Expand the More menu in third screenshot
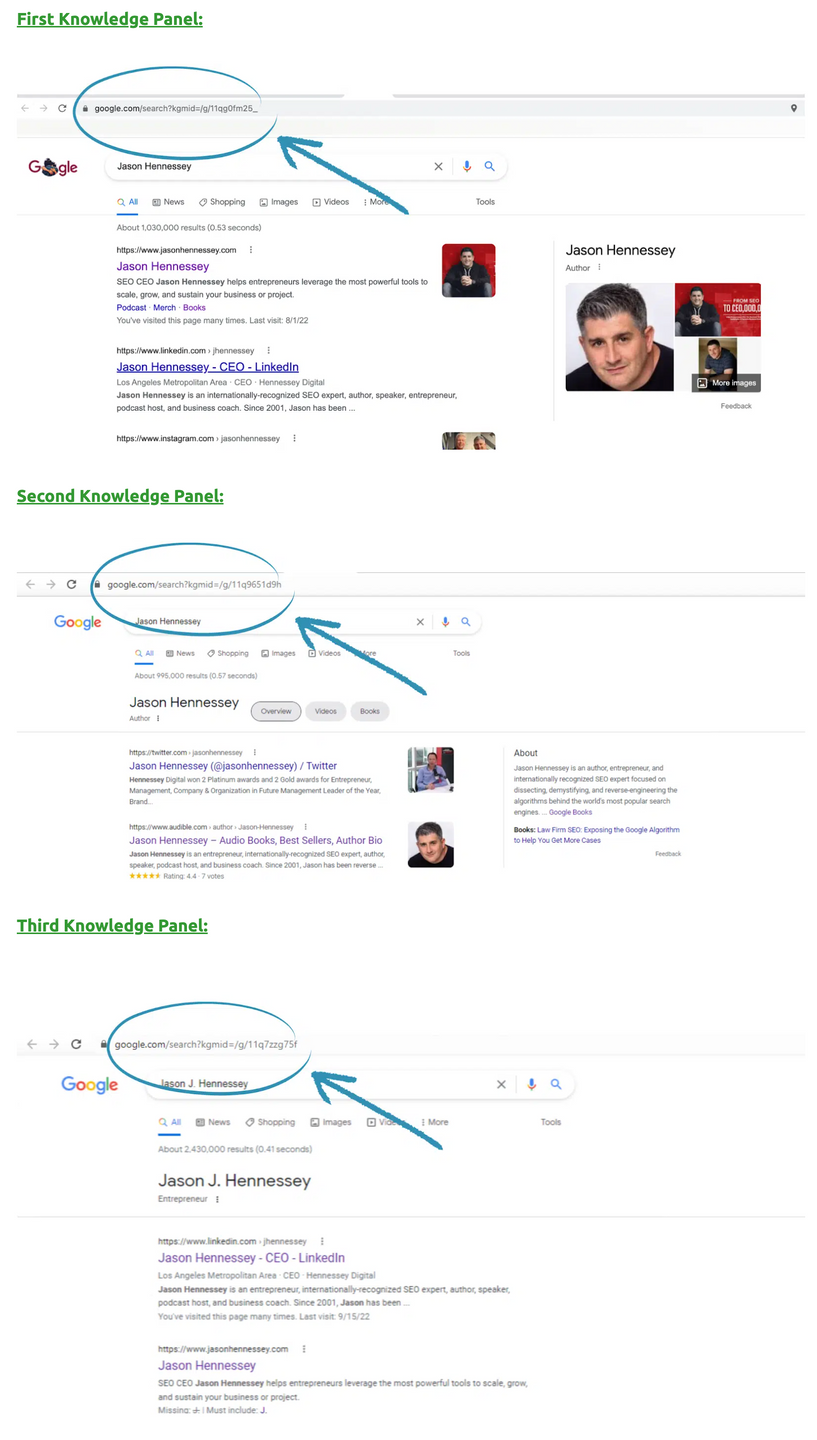Viewport: 817px width, 1440px height. click(435, 1122)
